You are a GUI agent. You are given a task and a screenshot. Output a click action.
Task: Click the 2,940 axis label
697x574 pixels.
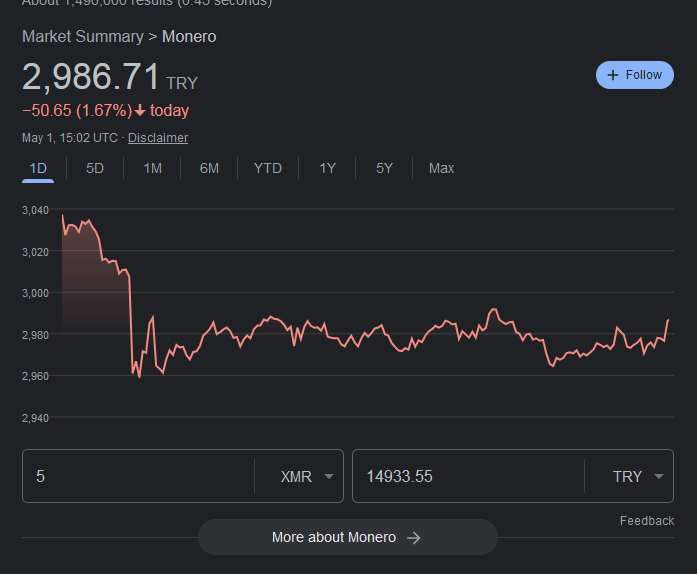click(x=36, y=418)
